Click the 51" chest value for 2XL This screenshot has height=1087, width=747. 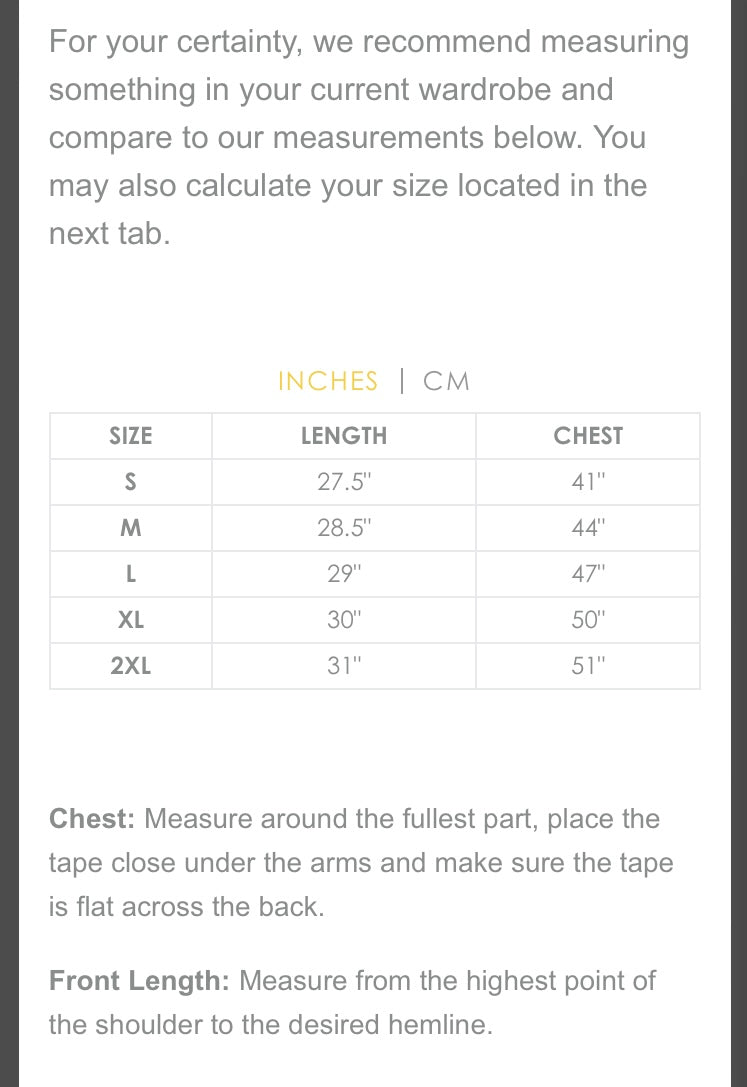(588, 666)
